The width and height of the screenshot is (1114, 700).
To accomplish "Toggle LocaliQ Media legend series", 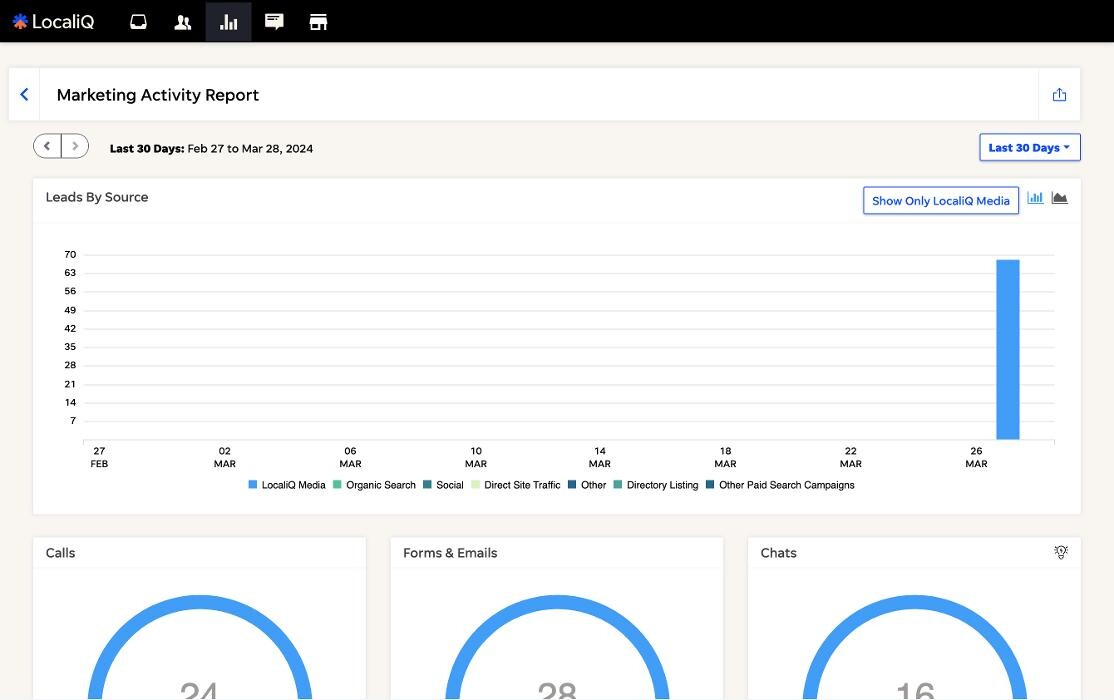I will point(287,485).
